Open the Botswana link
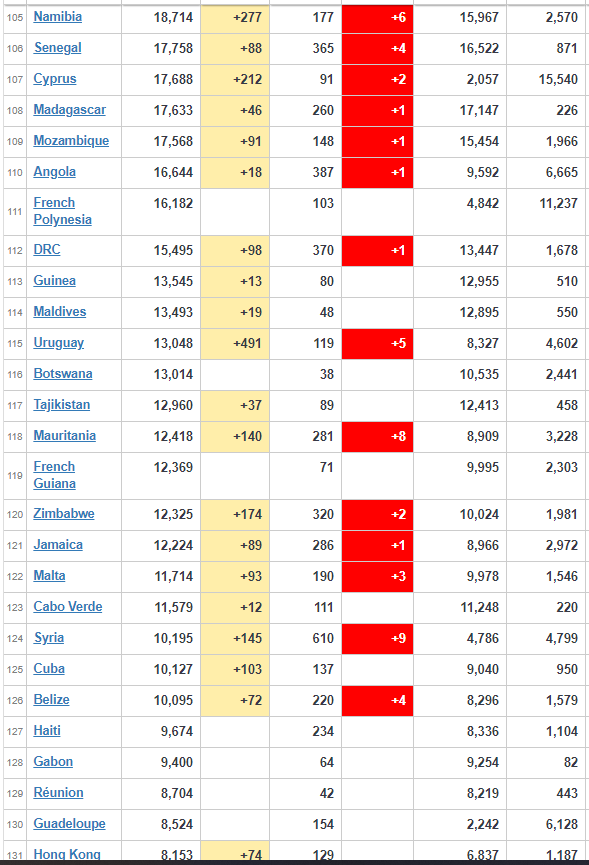Viewport: 589px width, 865px height. pyautogui.click(x=63, y=373)
